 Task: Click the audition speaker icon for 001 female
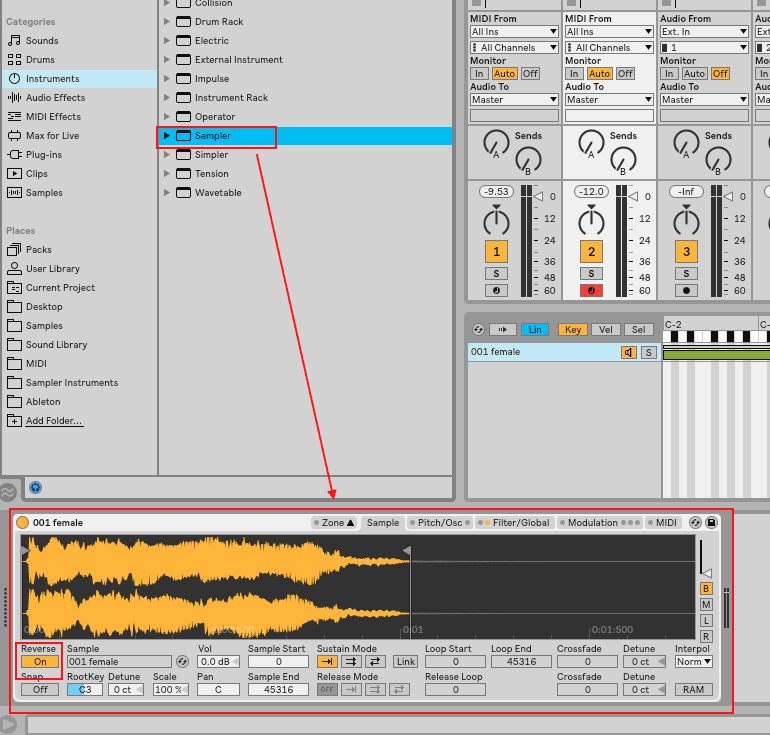point(628,352)
